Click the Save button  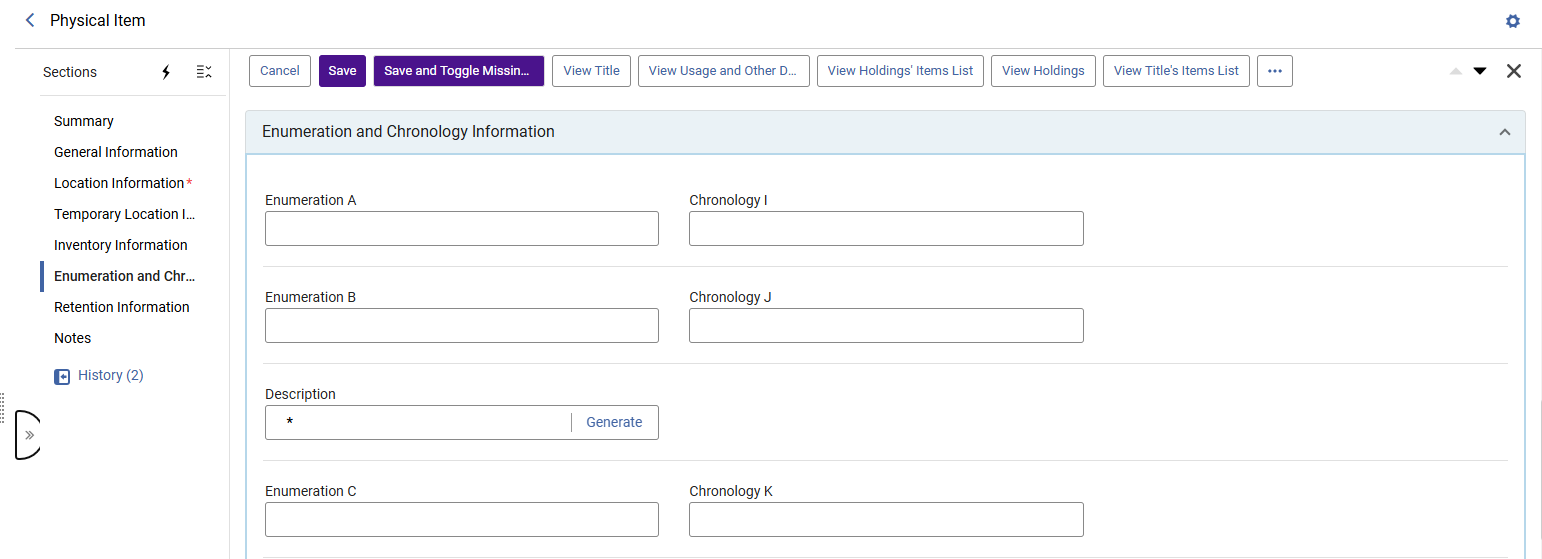pos(342,71)
